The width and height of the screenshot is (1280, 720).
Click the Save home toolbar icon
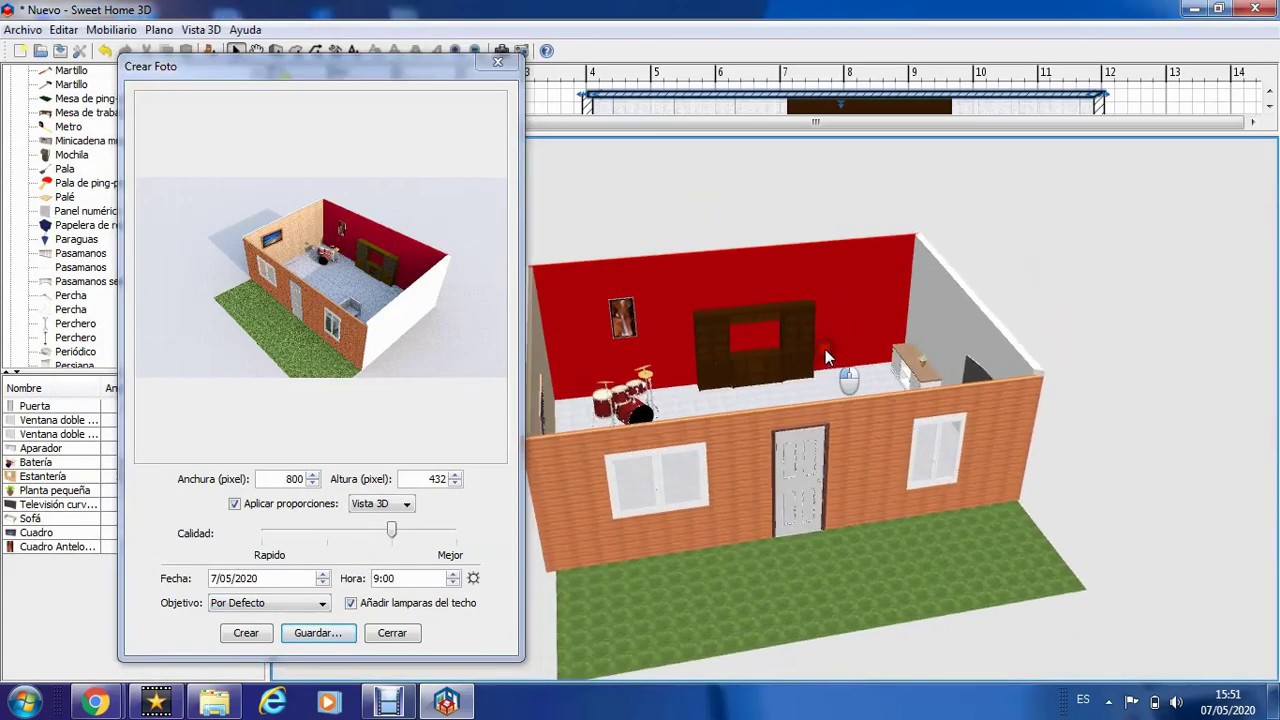point(60,50)
